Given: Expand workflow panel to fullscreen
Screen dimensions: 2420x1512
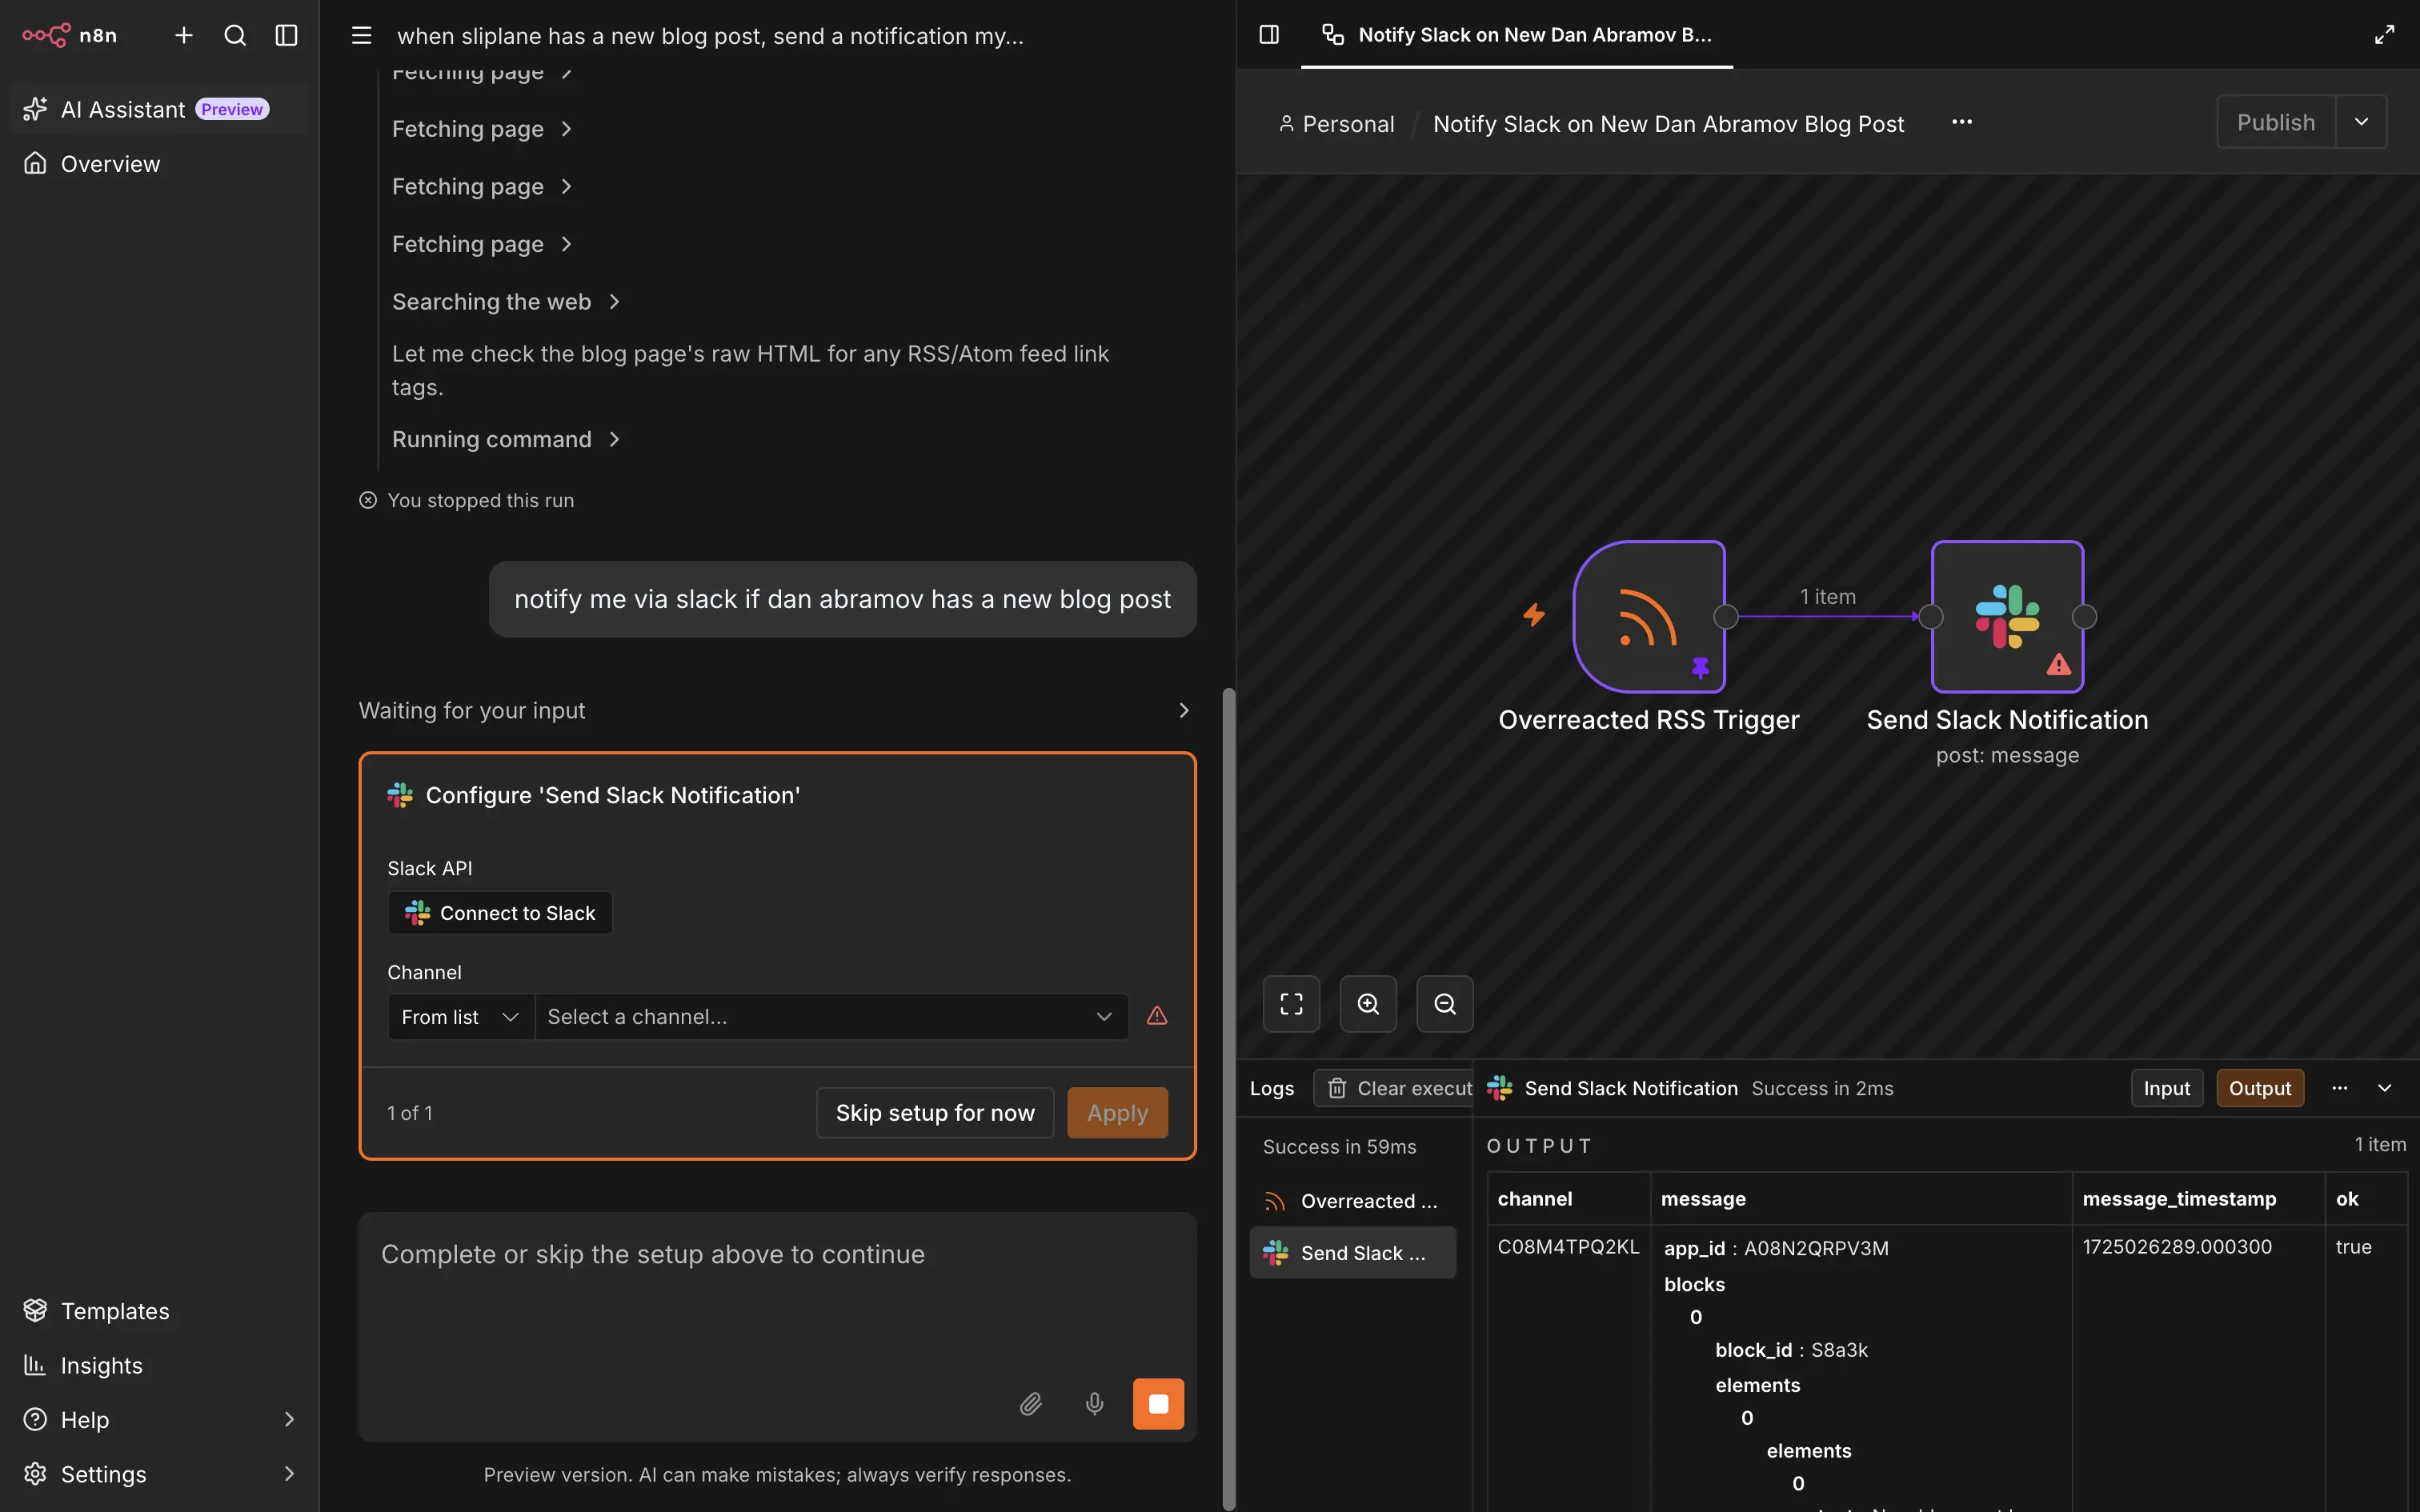Looking at the screenshot, I should 2384,35.
